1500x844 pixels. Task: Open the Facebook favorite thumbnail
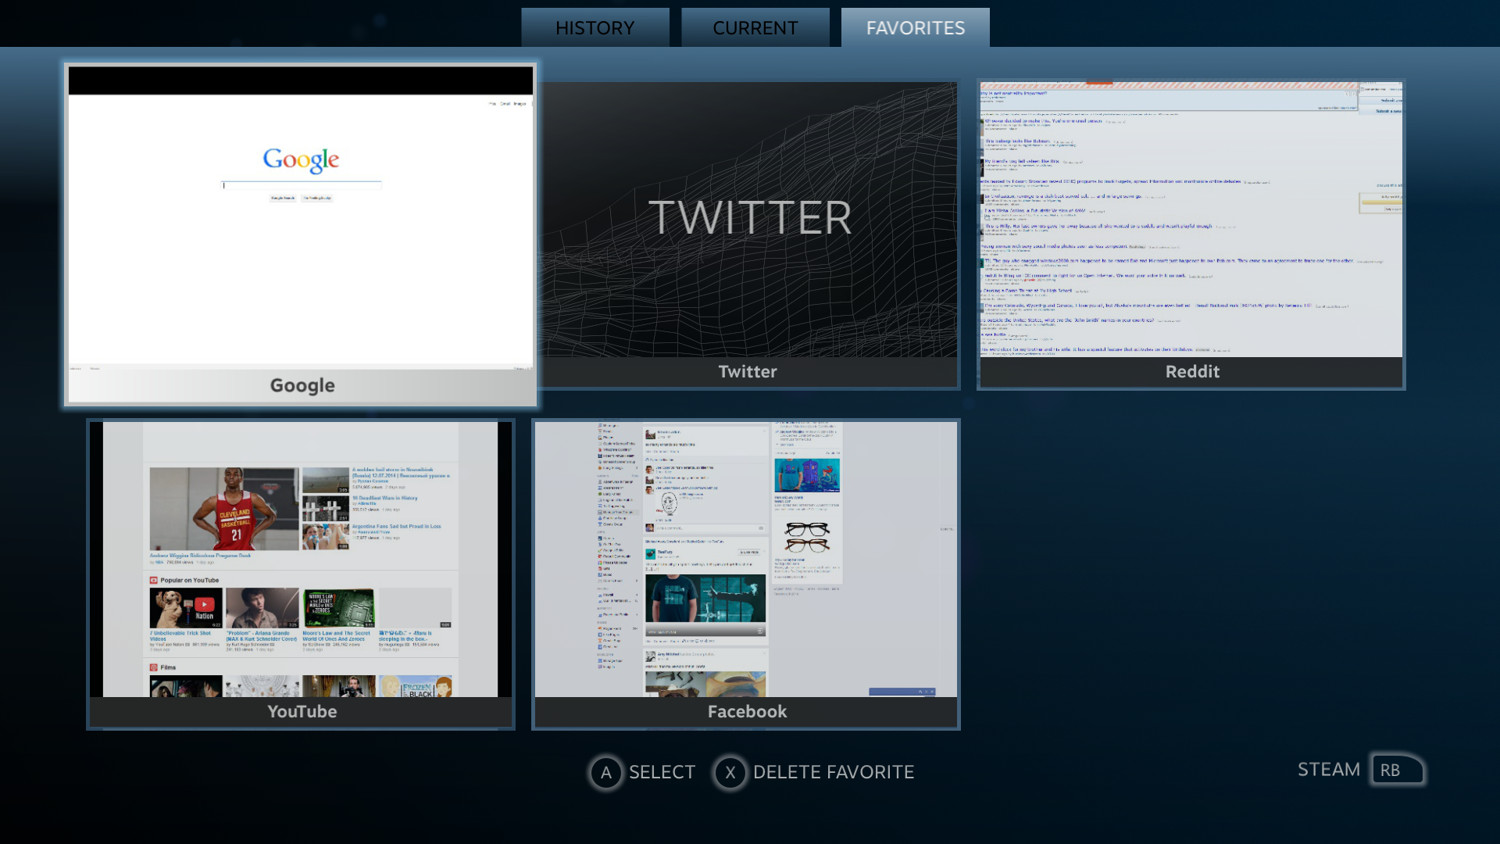pos(746,574)
